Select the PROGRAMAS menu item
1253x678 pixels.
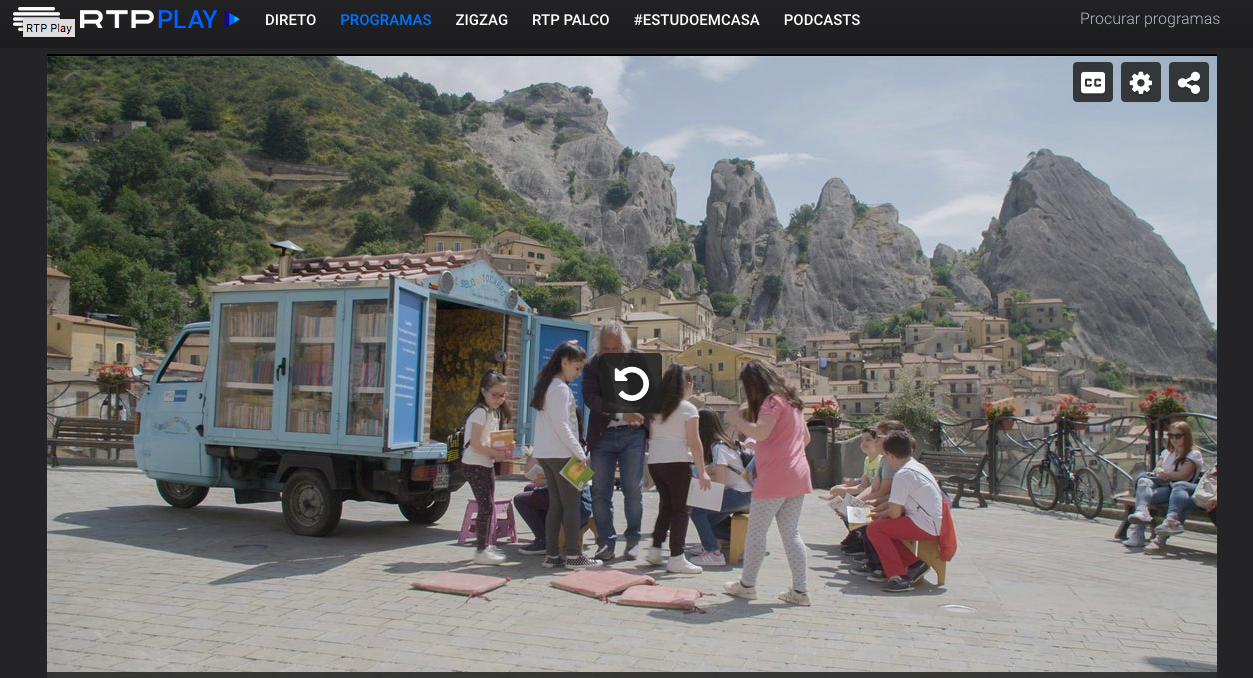coord(385,20)
